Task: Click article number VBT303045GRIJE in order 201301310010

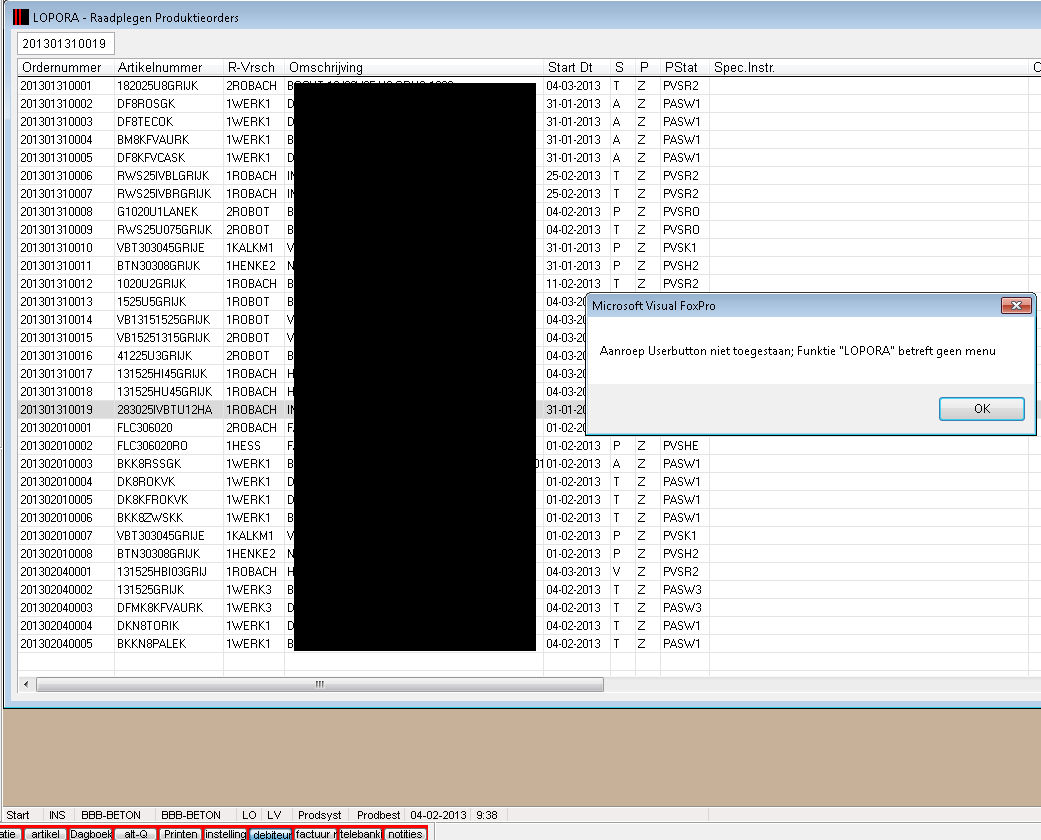Action: pos(161,248)
